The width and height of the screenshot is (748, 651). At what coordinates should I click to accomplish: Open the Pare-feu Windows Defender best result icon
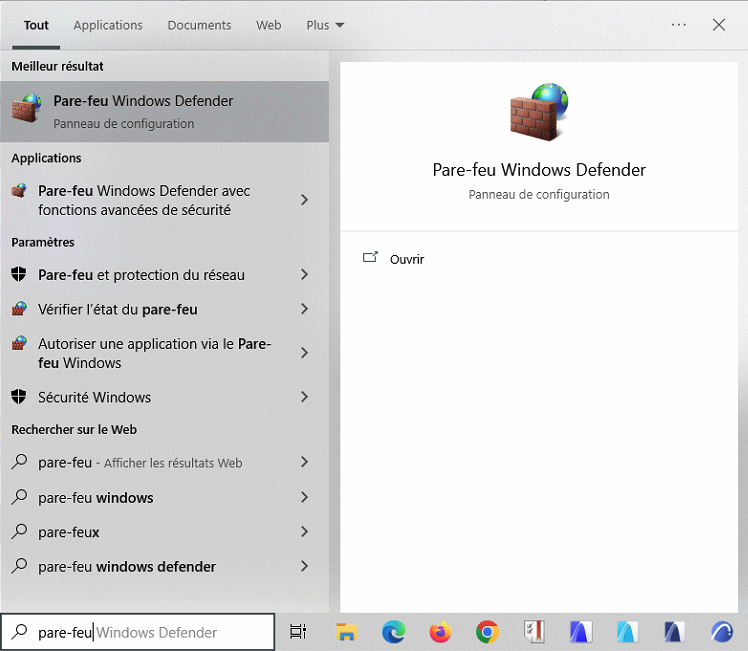tap(26, 109)
